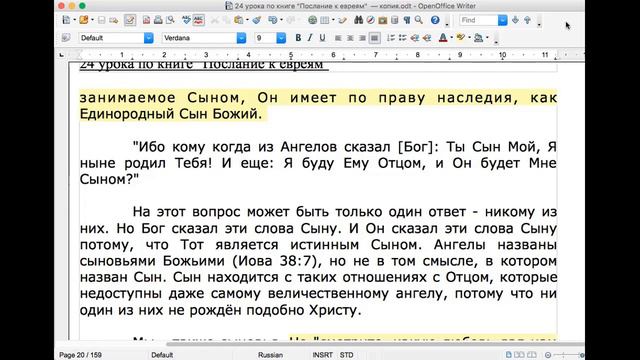Click the Insert Table icon

click(x=324, y=20)
